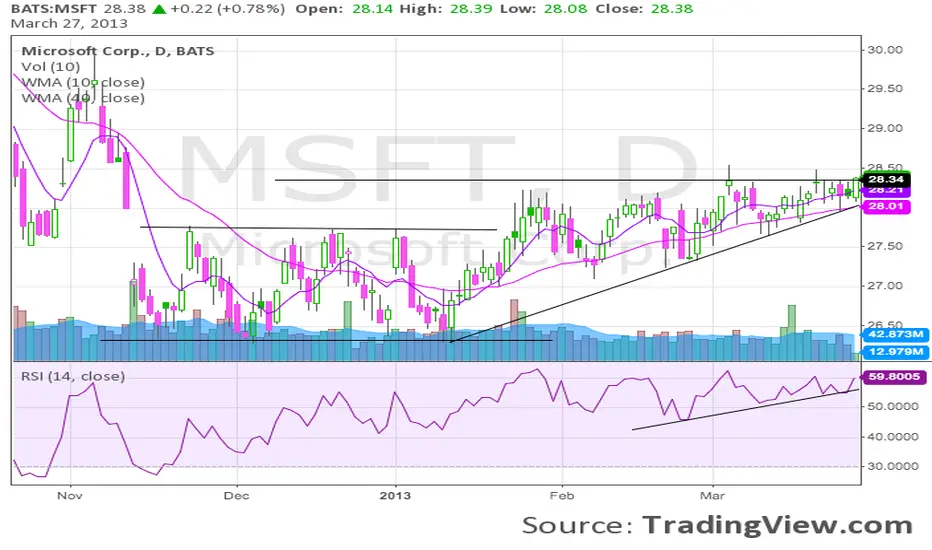The height and width of the screenshot is (550, 932).
Task: Click the 30.00 price axis label
Action: pyautogui.click(x=885, y=50)
